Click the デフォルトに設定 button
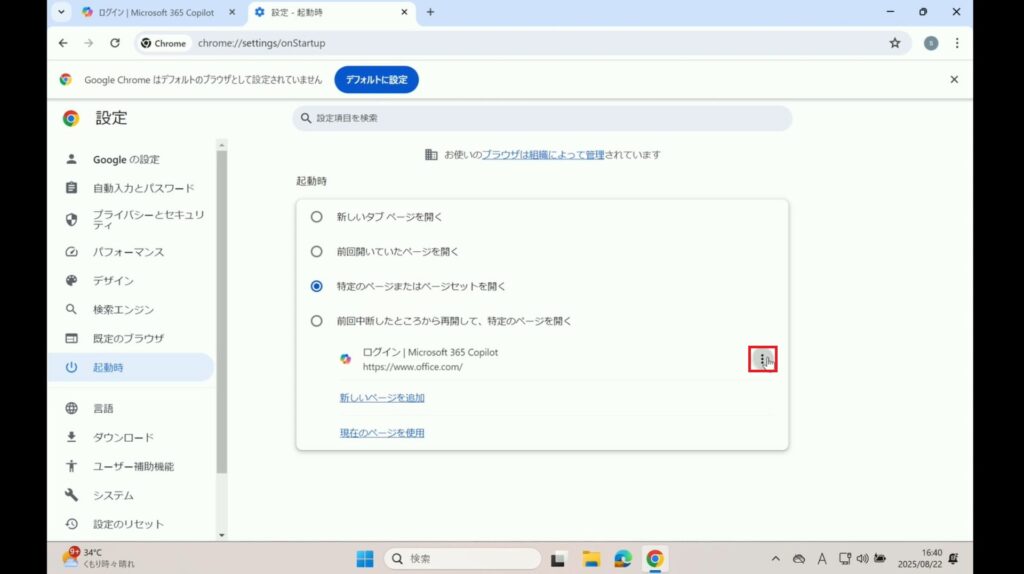The width and height of the screenshot is (1024, 574). [x=376, y=79]
